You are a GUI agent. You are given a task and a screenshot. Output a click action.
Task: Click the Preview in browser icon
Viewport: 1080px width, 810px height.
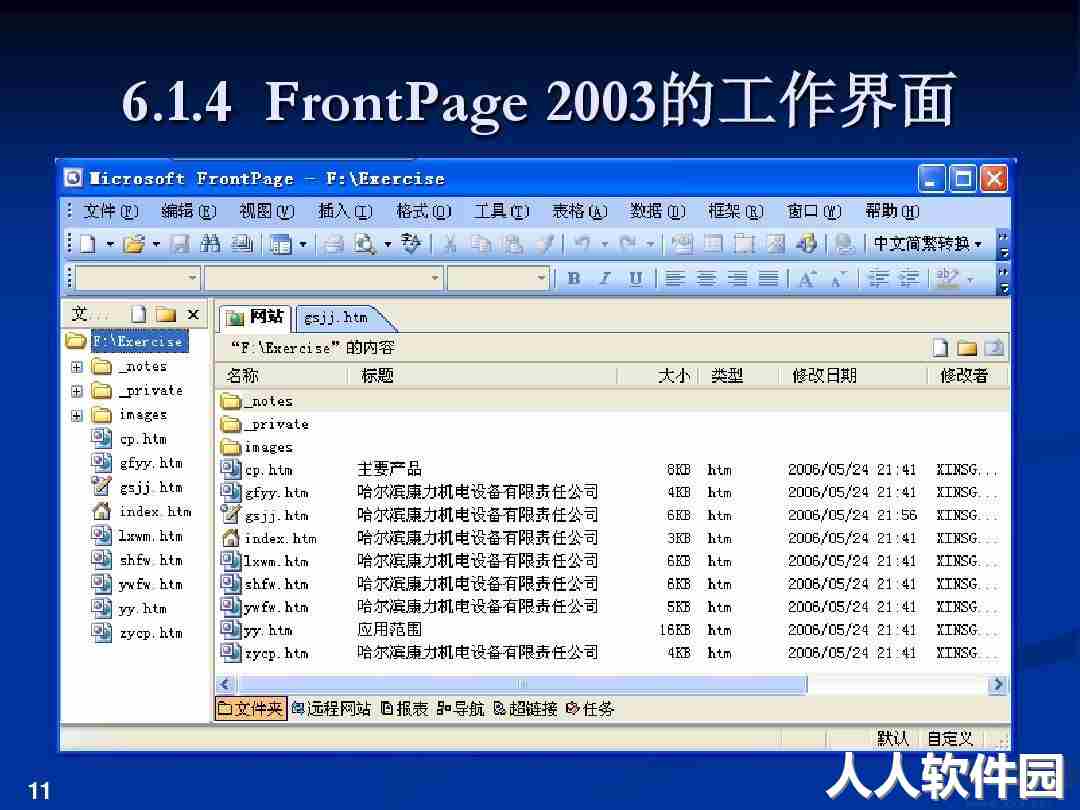[x=364, y=244]
